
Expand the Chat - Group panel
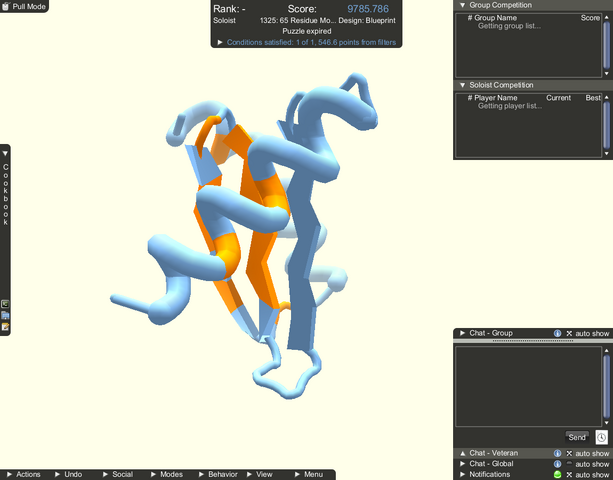click(x=463, y=333)
